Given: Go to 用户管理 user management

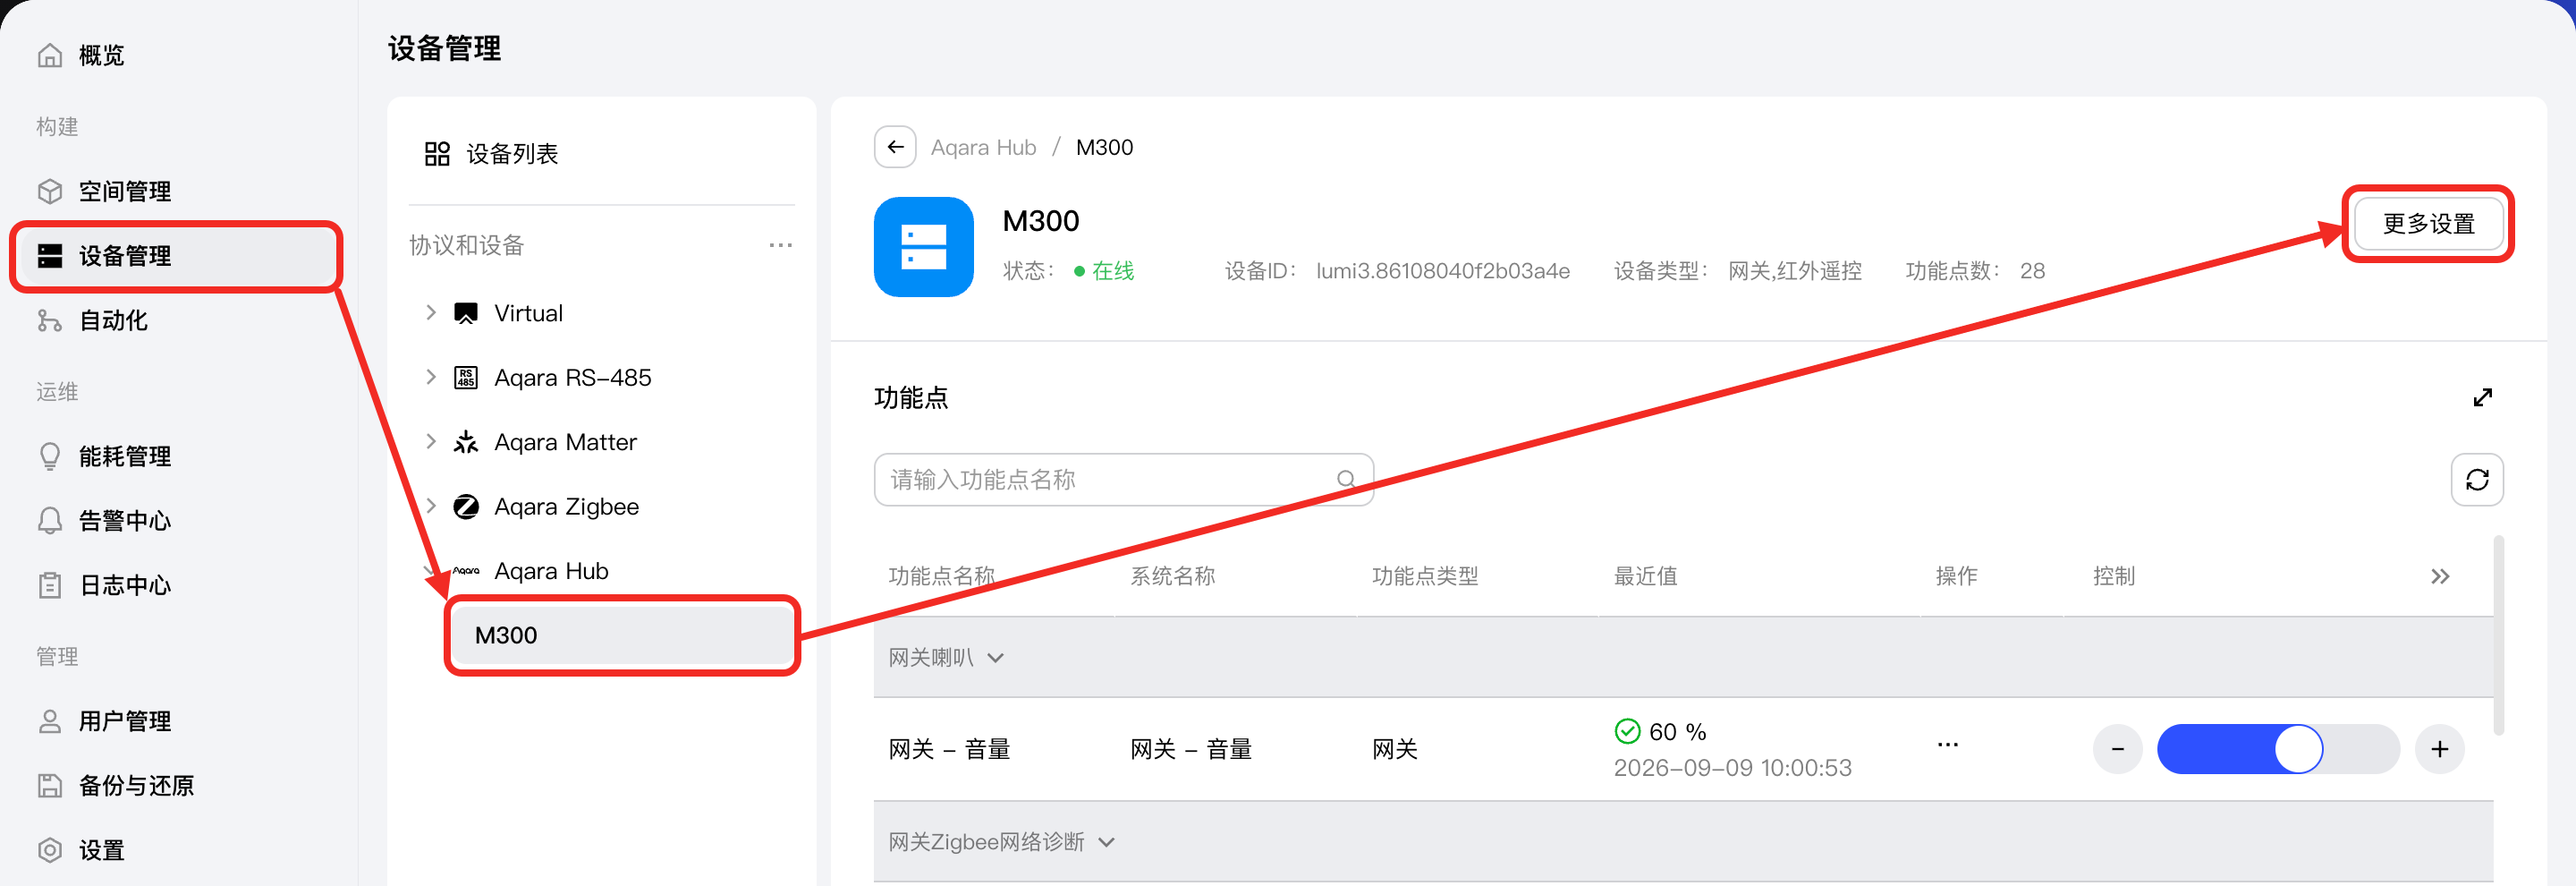Looking at the screenshot, I should coord(104,721).
